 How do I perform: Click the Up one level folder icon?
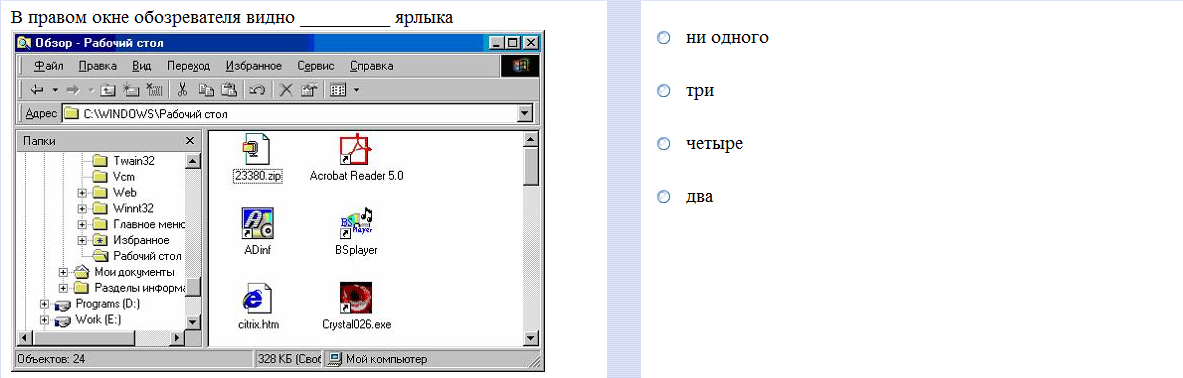(108, 90)
